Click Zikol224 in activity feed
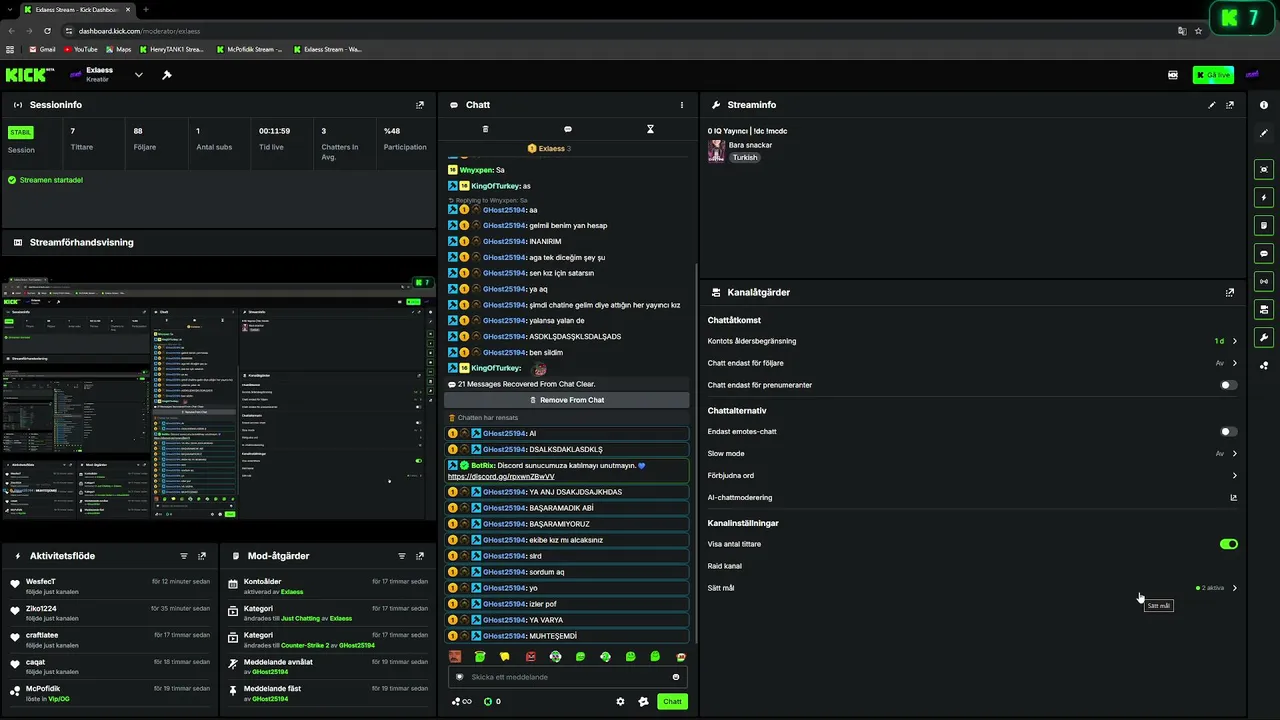Screen dimensions: 1280x720 click(40, 608)
